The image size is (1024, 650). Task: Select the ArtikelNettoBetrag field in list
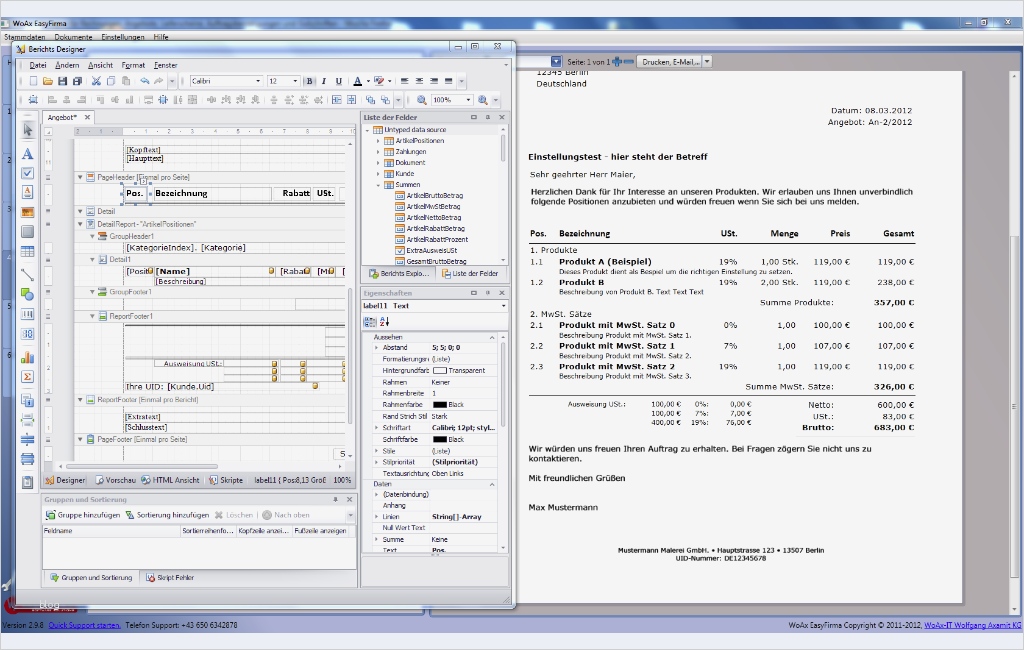tap(433, 217)
